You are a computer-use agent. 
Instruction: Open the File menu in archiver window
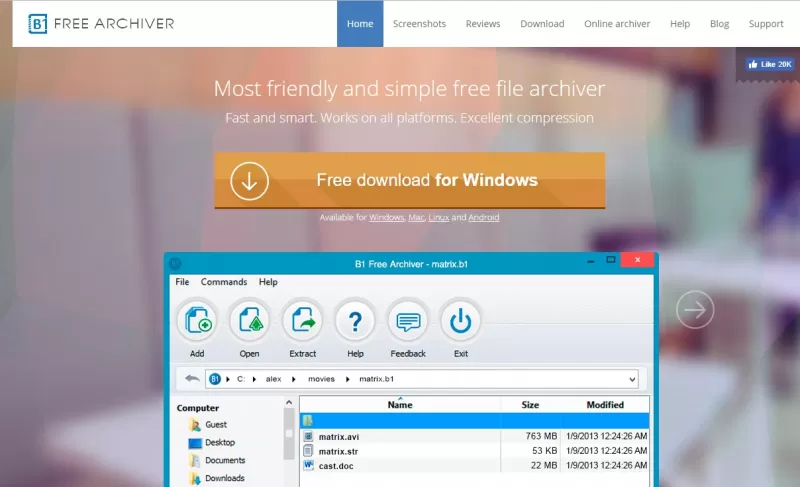point(182,282)
